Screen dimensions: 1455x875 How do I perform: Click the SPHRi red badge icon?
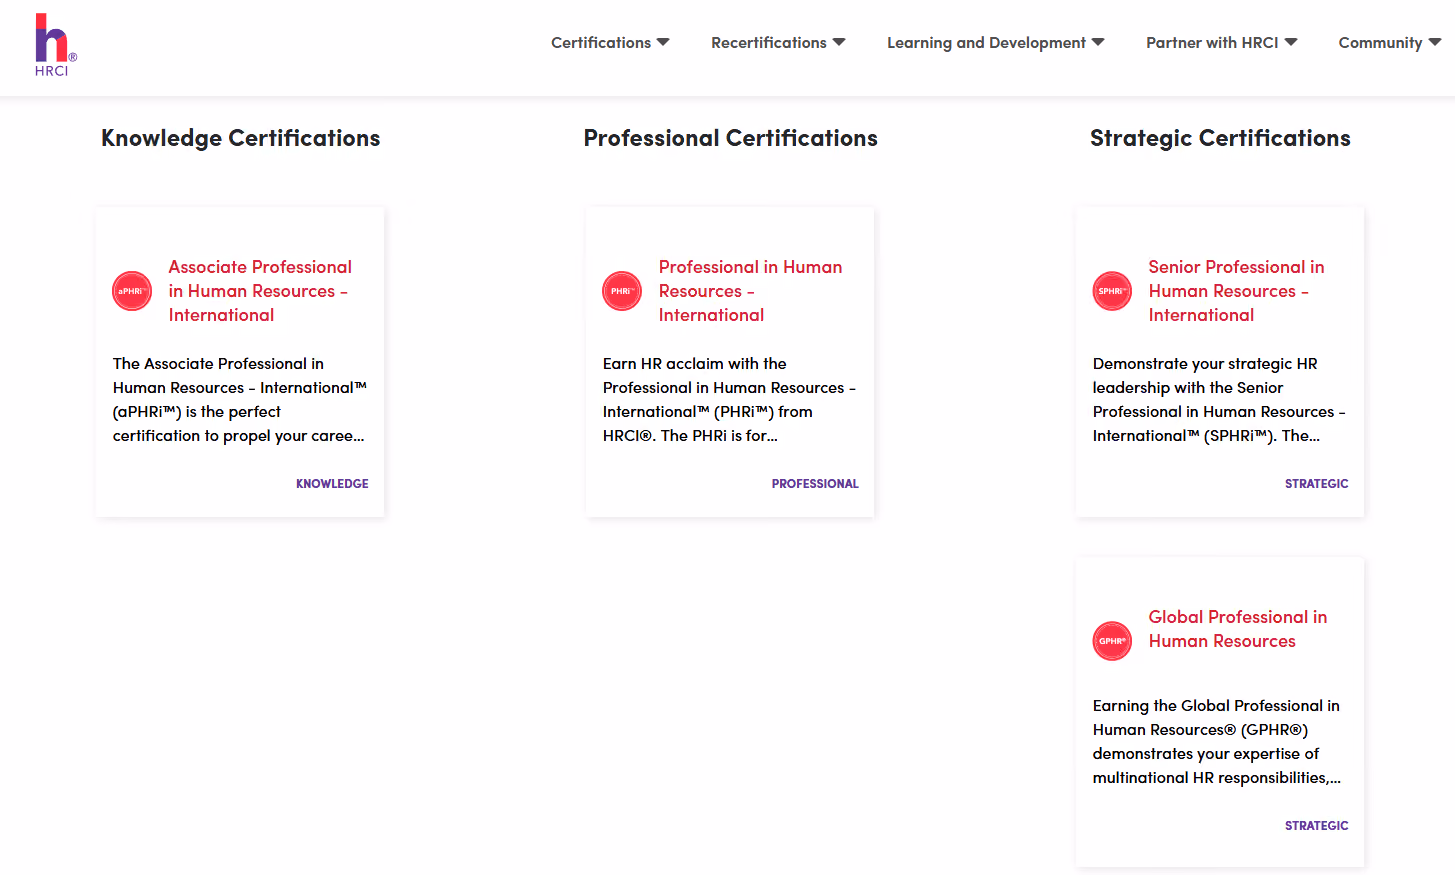(x=1112, y=291)
